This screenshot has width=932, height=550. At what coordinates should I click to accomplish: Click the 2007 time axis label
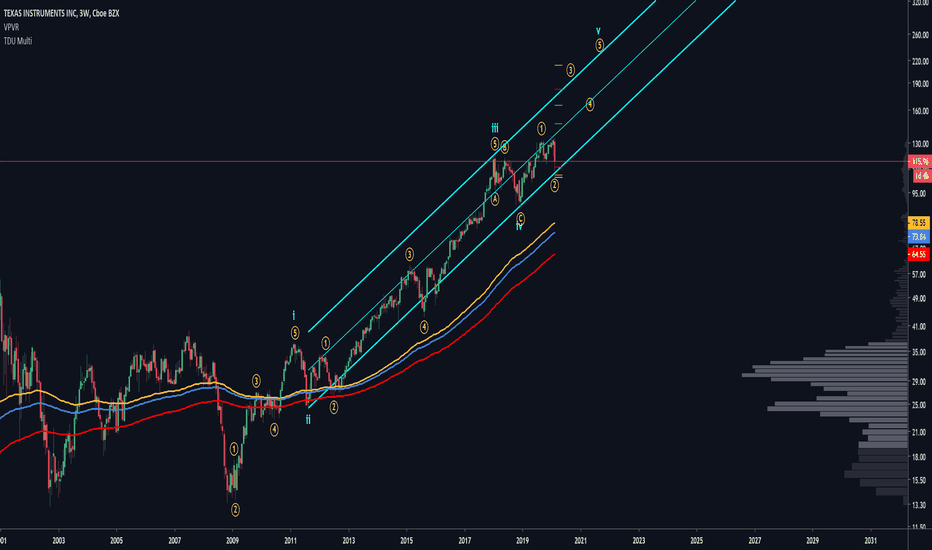tap(174, 540)
